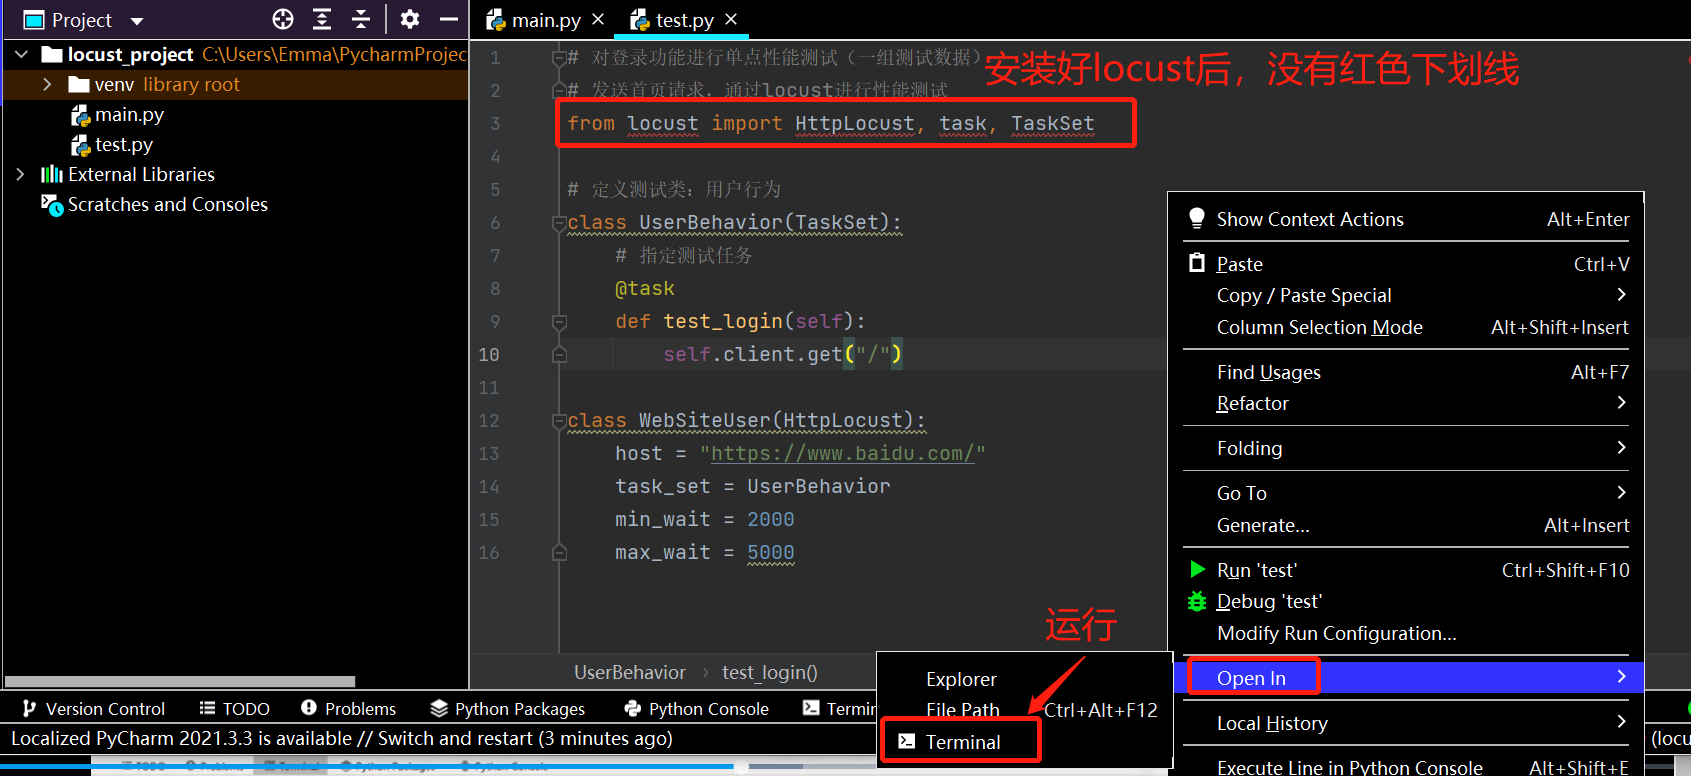Expand the Go To submenu
Viewport: 1691px width, 776px height.
(x=1621, y=492)
